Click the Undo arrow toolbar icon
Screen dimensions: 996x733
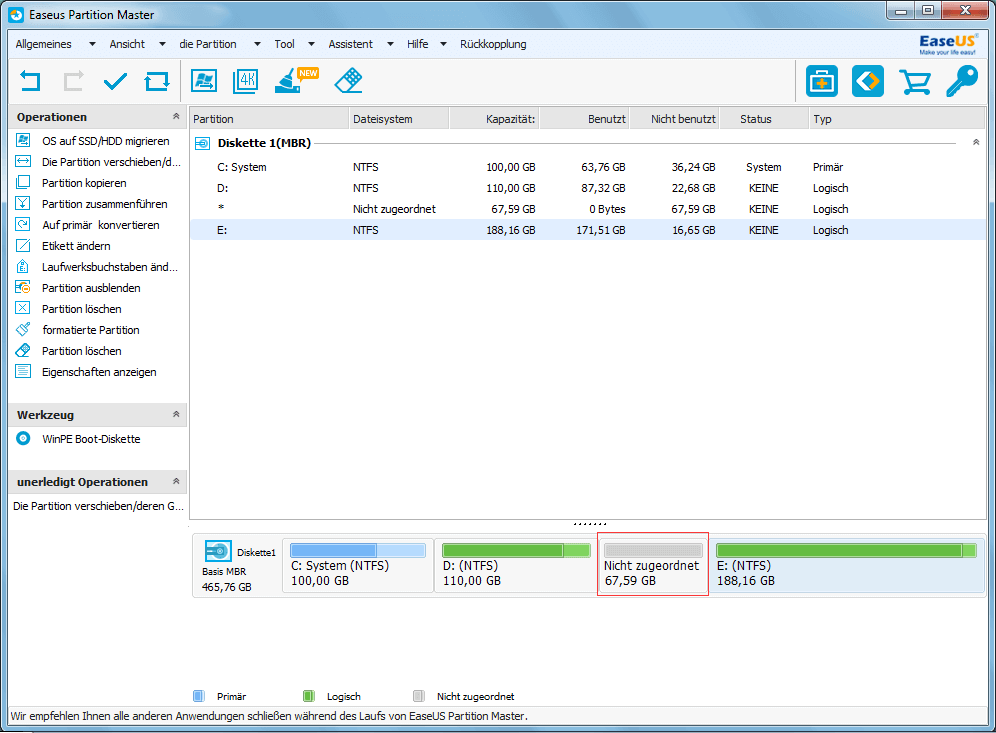tap(30, 81)
